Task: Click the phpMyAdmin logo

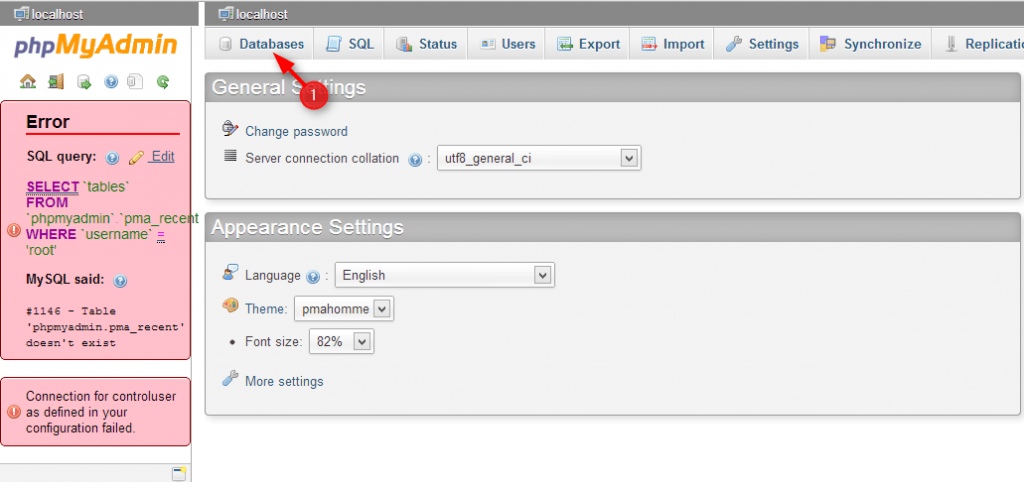Action: click(95, 46)
